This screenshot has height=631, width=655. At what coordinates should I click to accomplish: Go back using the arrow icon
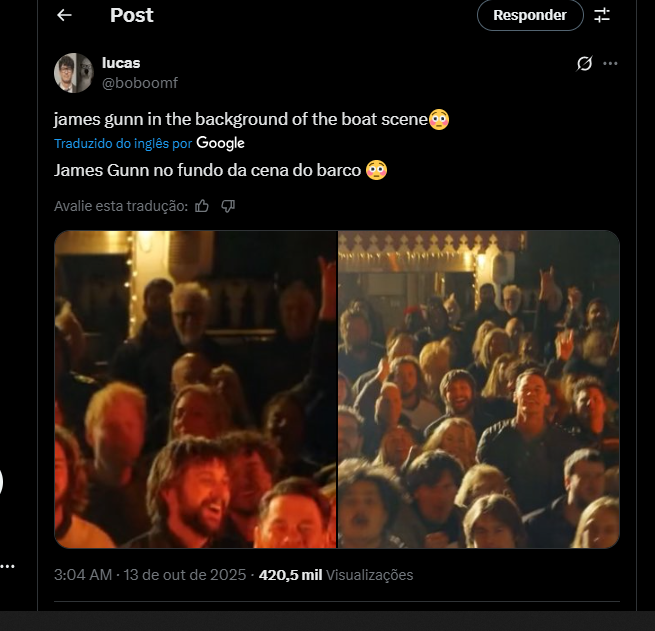pos(65,15)
